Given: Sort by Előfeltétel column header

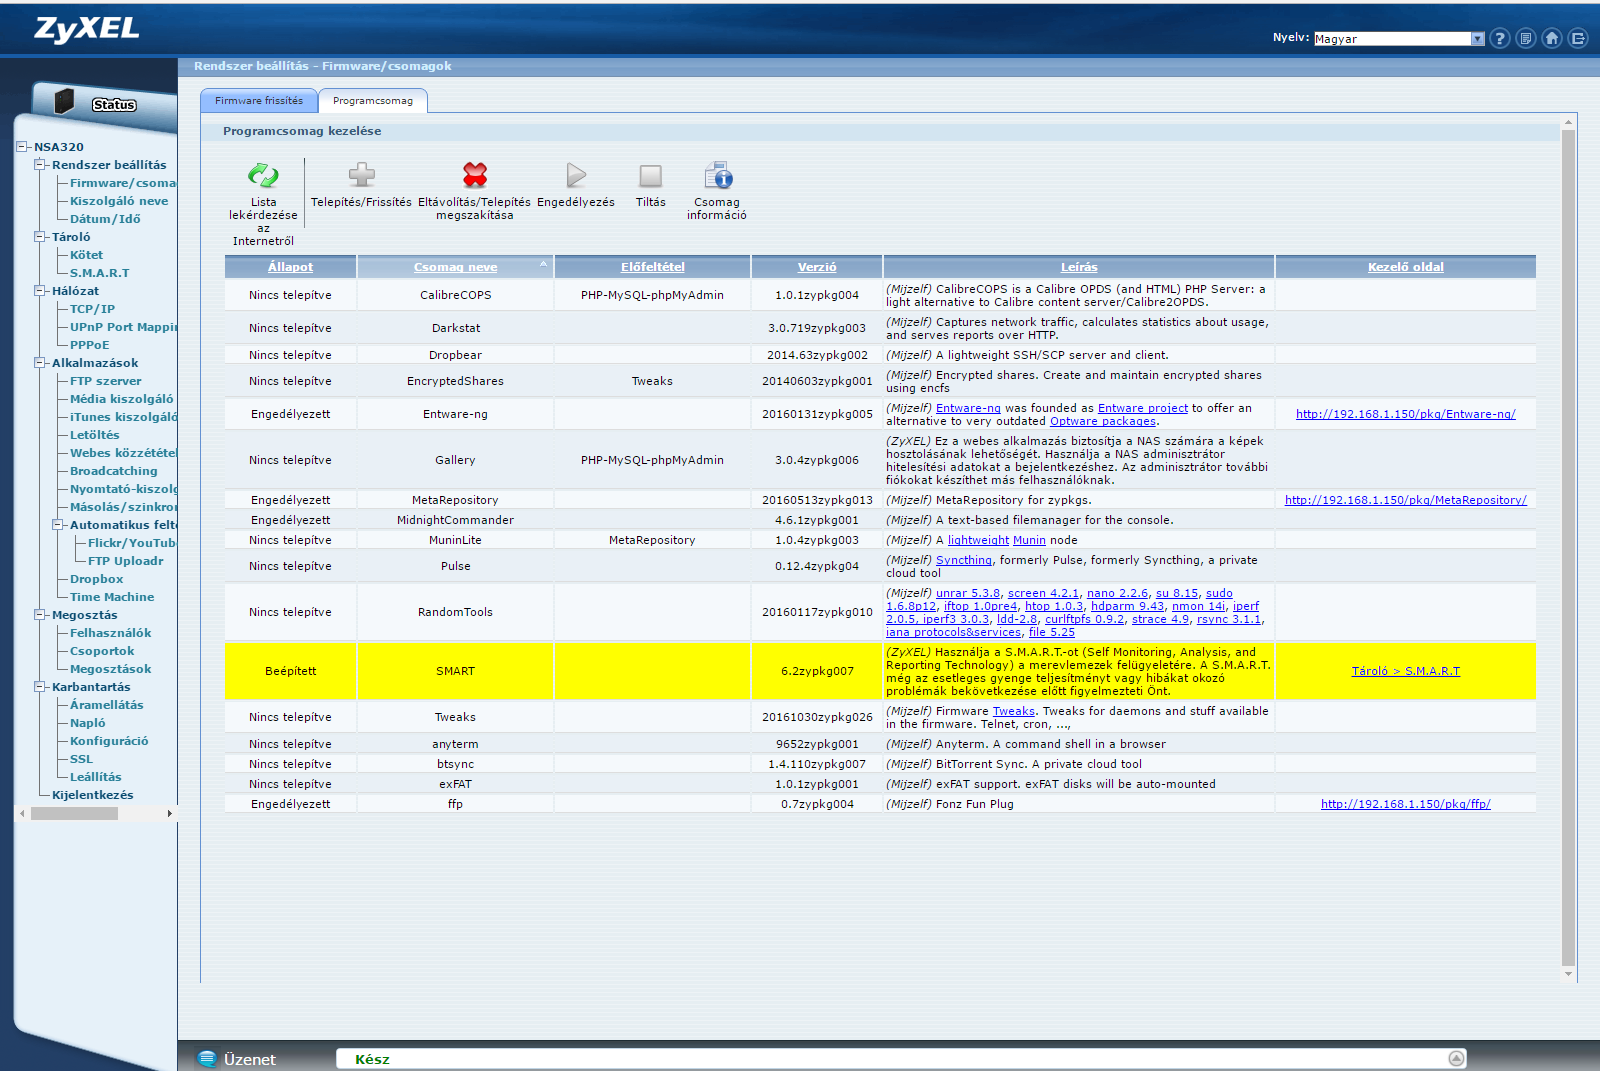Looking at the screenshot, I should point(652,267).
